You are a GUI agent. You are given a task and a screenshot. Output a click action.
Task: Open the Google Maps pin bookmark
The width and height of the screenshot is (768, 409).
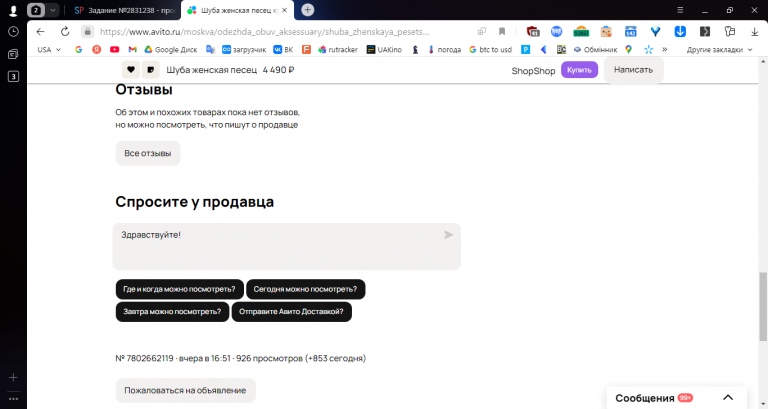coord(628,49)
